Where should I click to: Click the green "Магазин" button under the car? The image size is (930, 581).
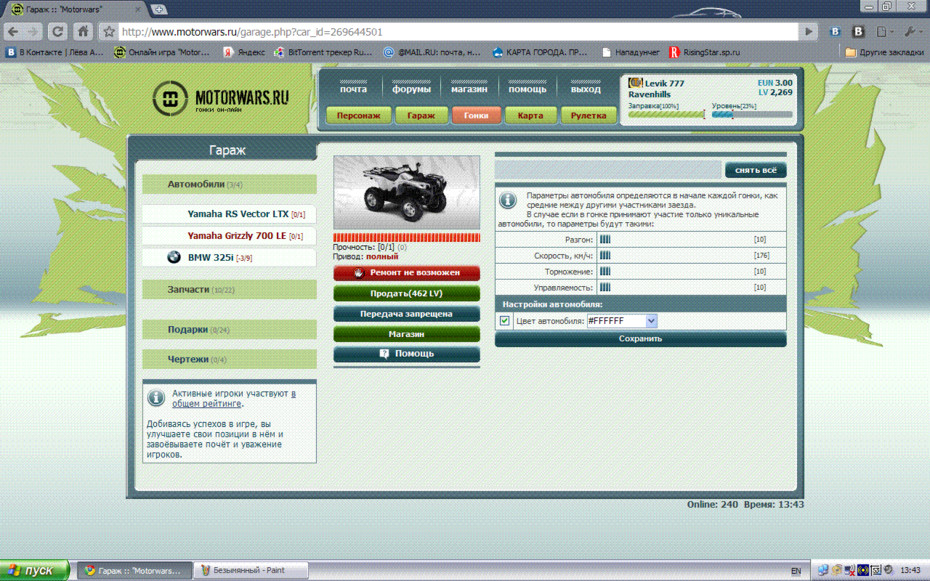[x=406, y=334]
